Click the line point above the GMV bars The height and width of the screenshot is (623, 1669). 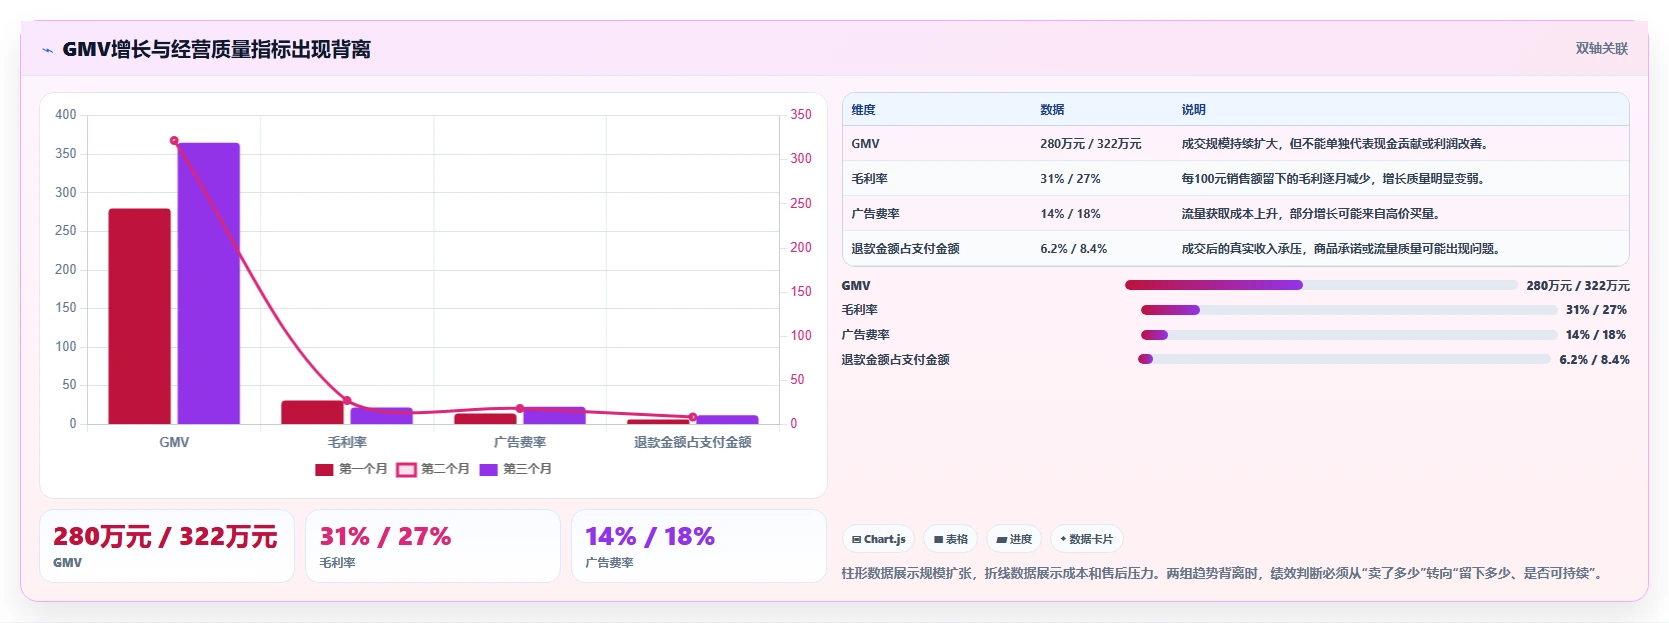click(174, 141)
